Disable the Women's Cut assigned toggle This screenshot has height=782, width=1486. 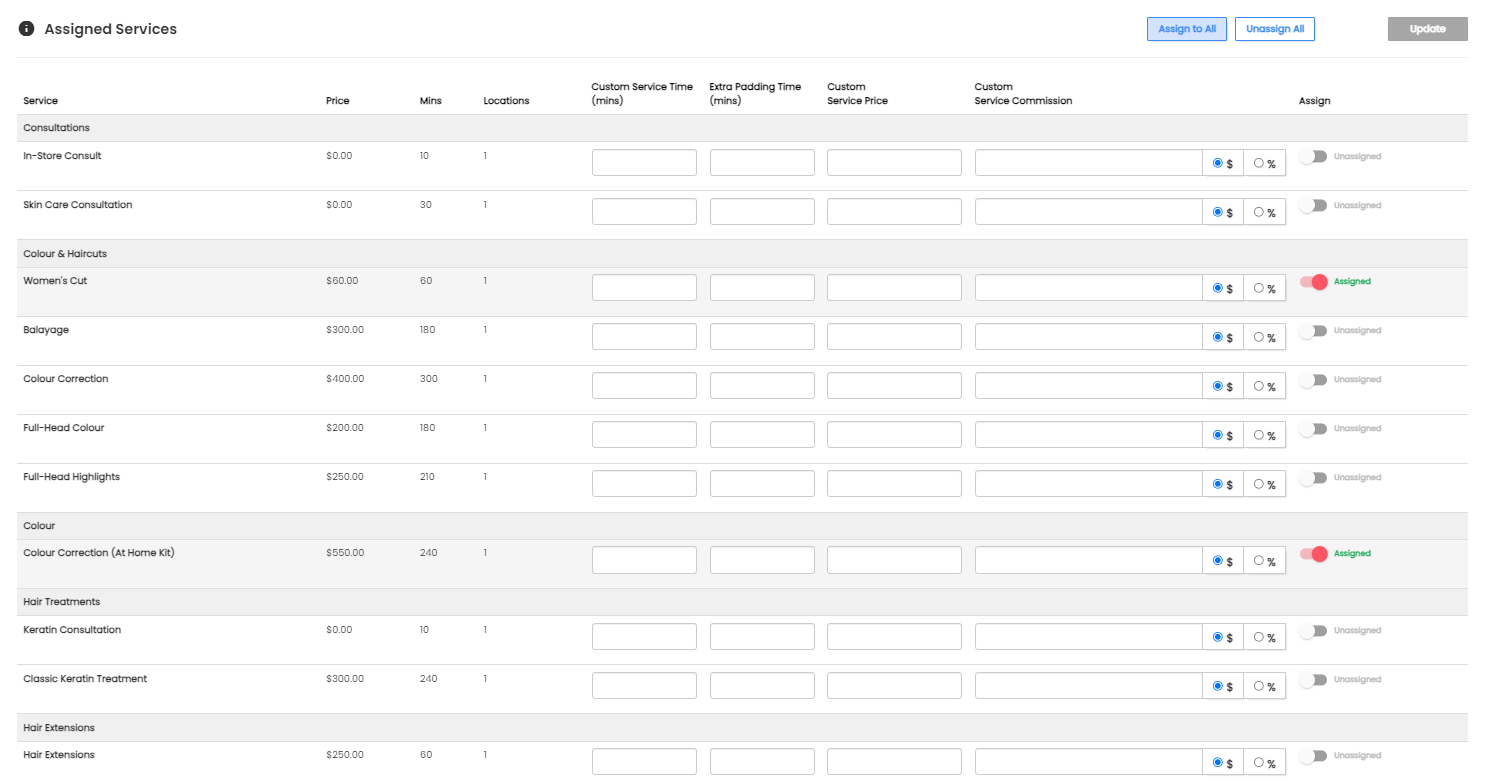tap(1313, 282)
